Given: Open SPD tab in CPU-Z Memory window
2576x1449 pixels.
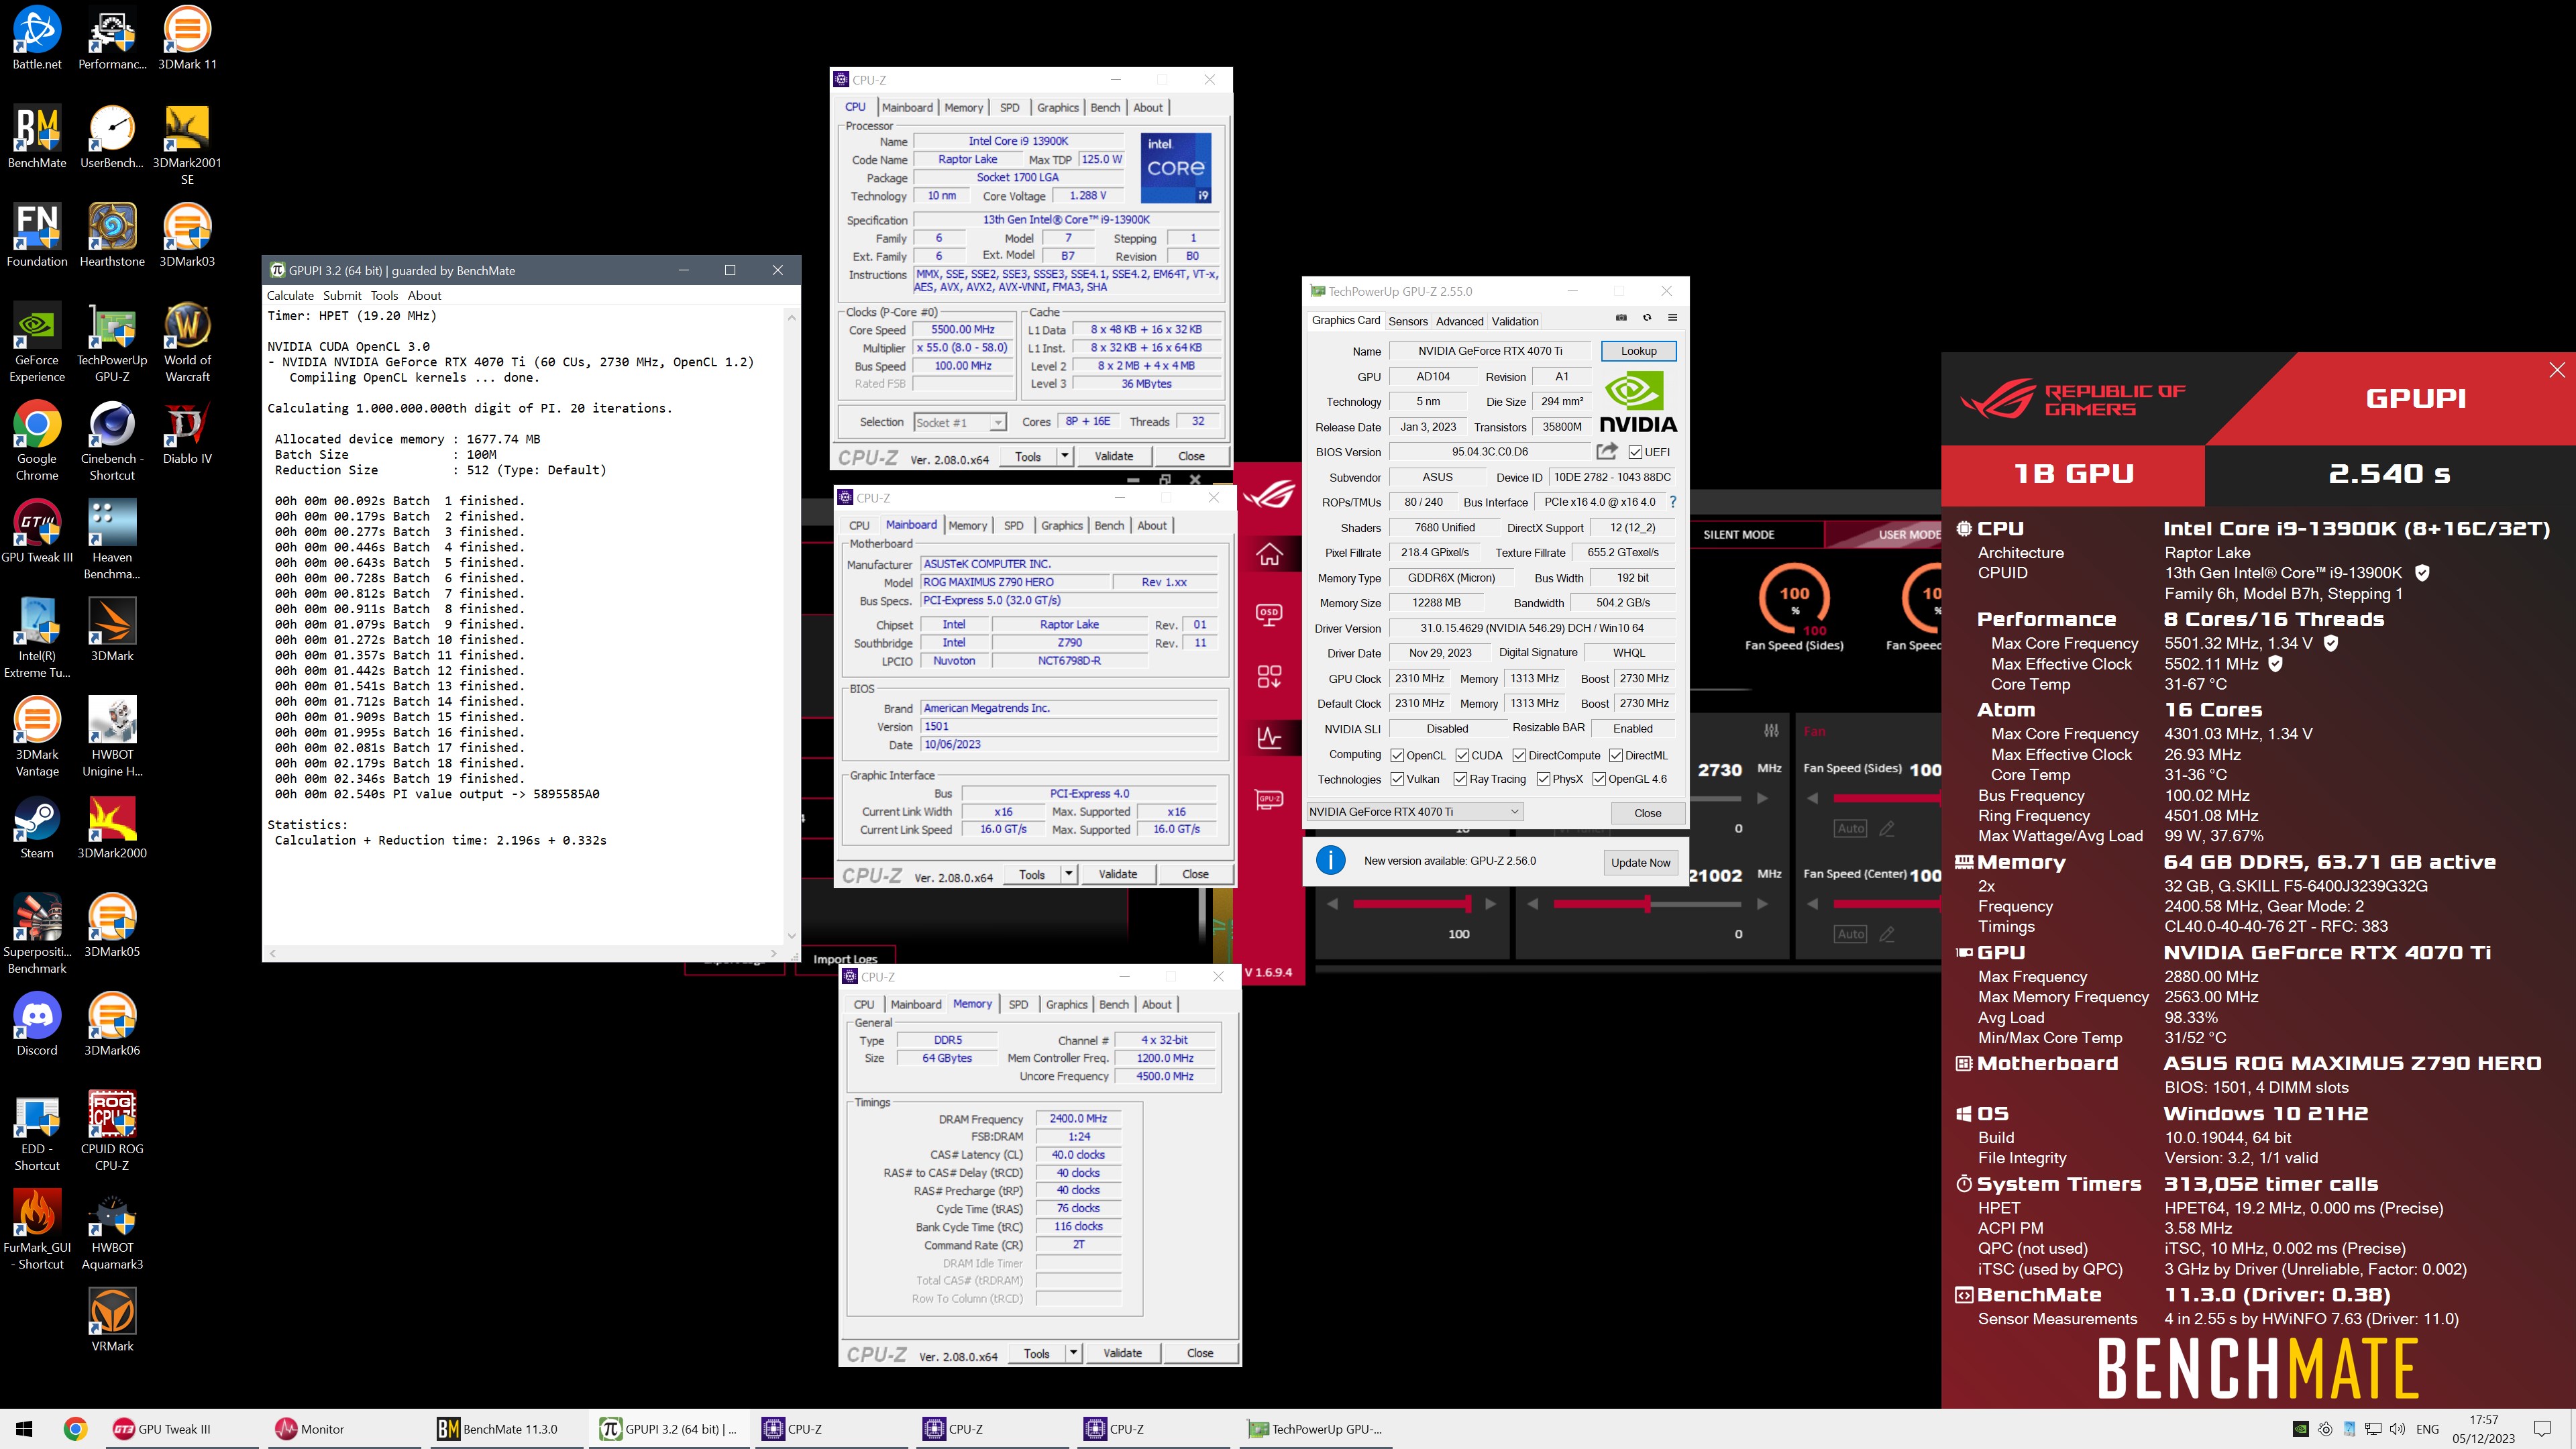Looking at the screenshot, I should coord(1018,1005).
